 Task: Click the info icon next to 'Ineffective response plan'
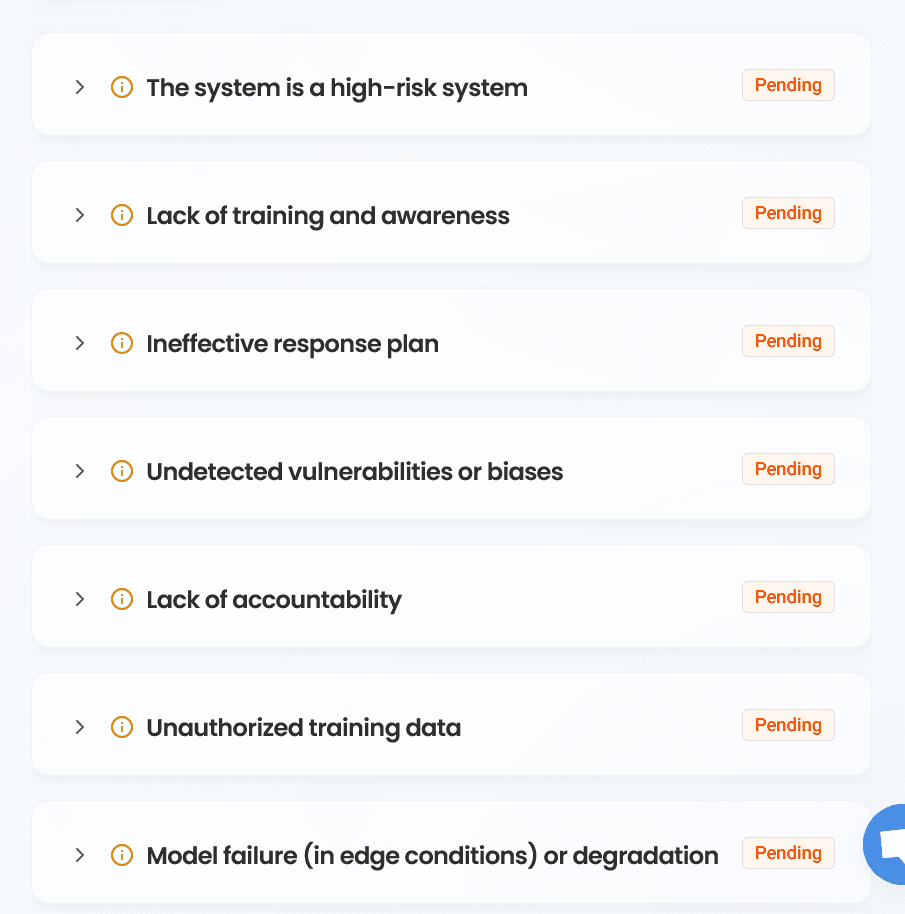(121, 343)
